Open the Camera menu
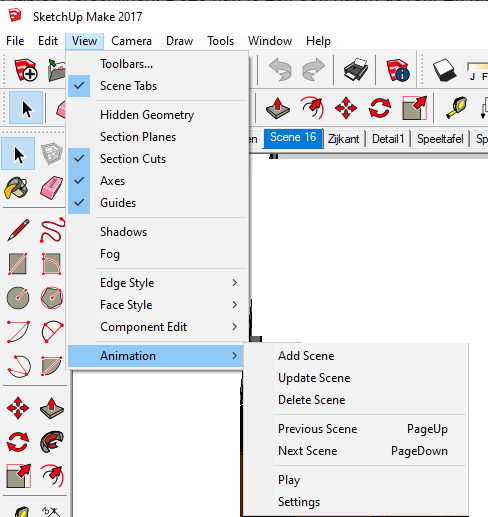This screenshot has width=488, height=517. (131, 41)
